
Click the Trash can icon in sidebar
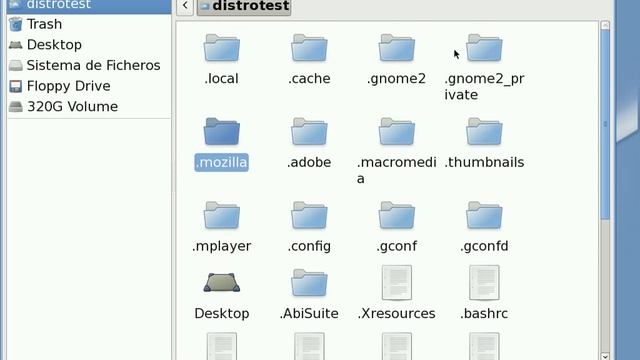16,24
